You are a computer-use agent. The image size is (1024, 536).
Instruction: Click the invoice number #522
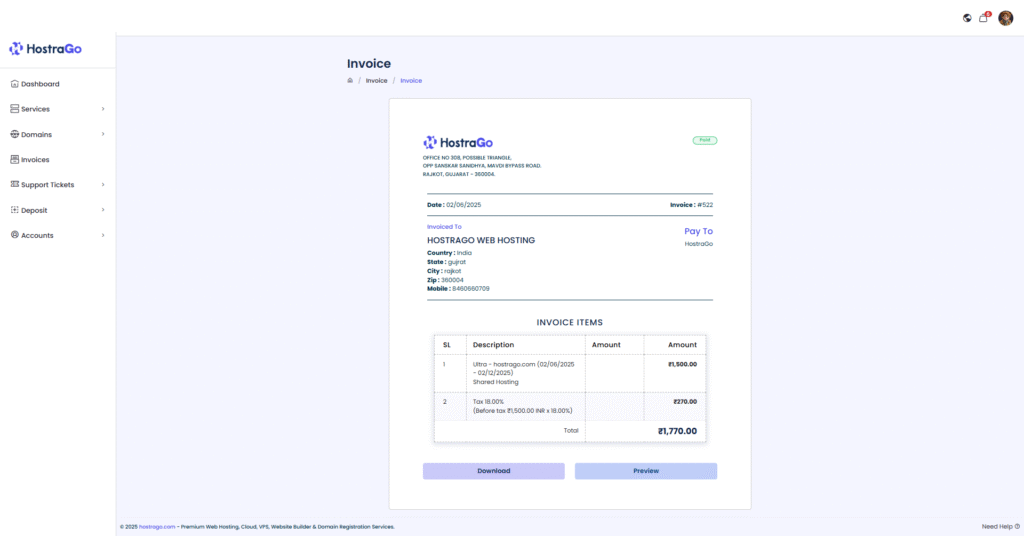pyautogui.click(x=705, y=204)
